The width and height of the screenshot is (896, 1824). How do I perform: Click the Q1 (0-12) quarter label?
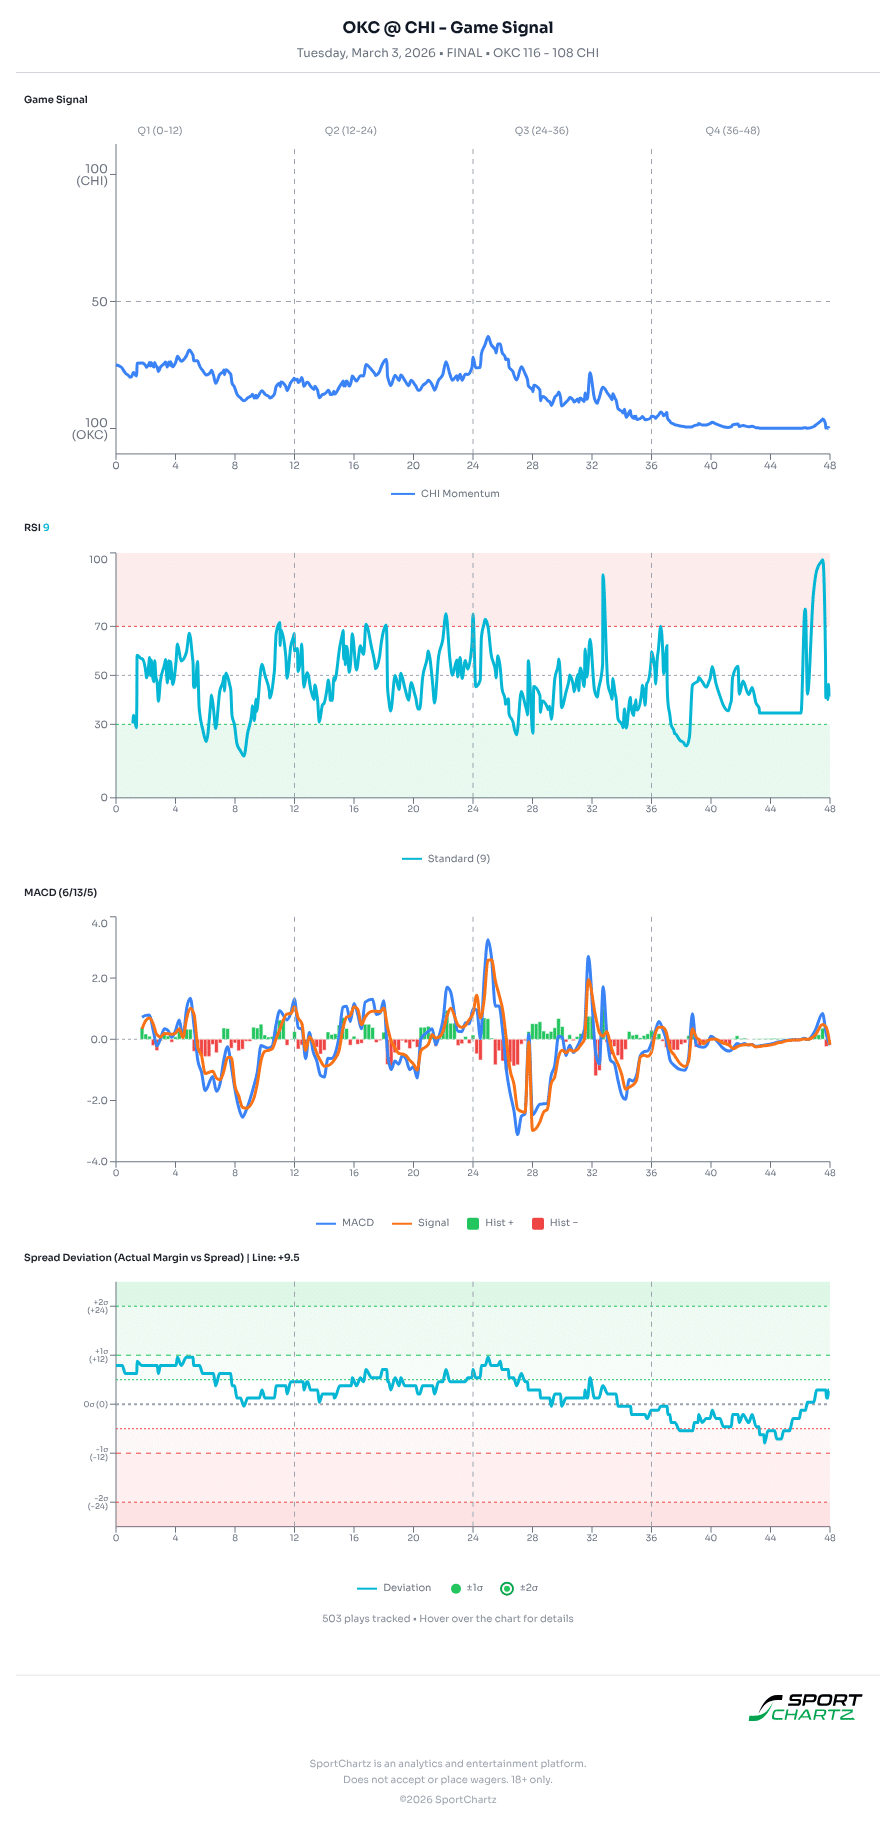pyautogui.click(x=160, y=130)
